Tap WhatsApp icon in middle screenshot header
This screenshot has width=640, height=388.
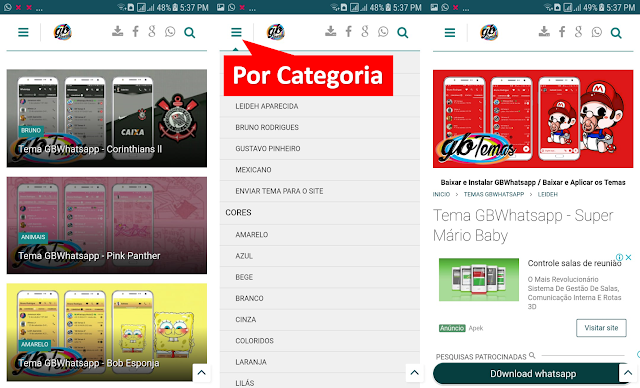[x=383, y=32]
